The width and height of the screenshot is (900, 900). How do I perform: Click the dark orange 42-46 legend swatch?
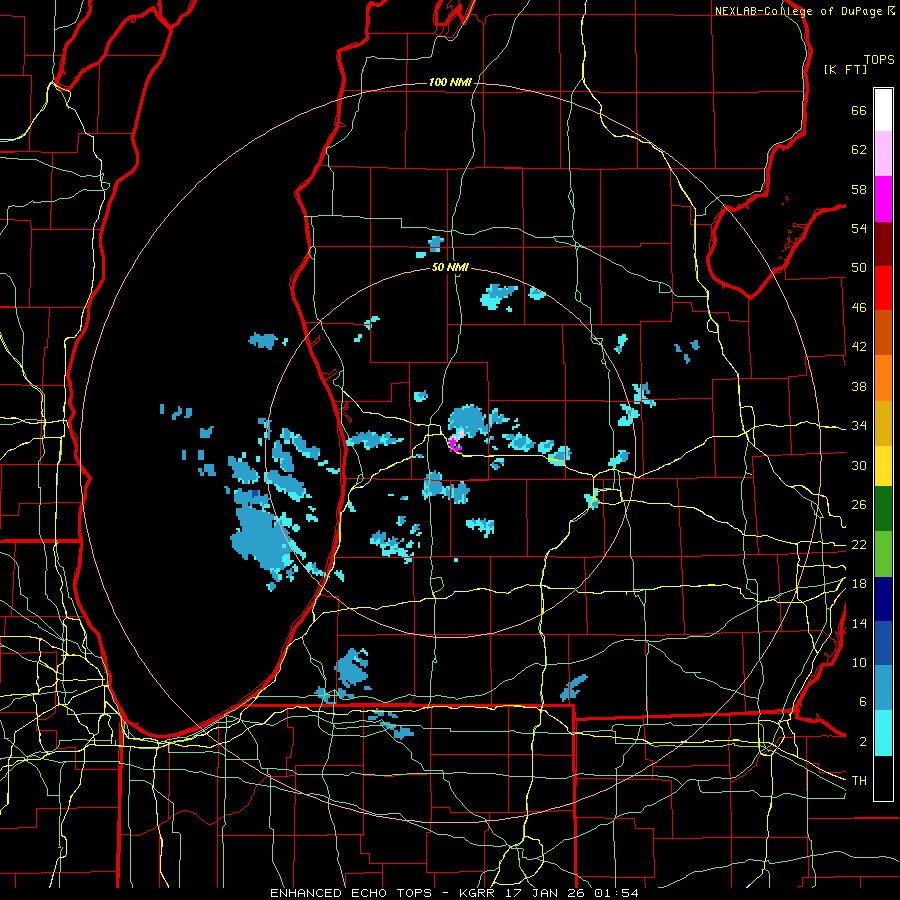(x=883, y=332)
